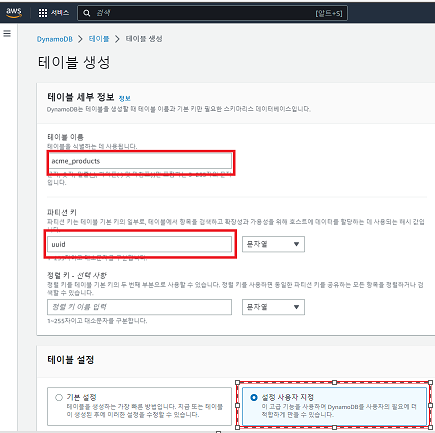Click the 정렬 키 - 선택 사항 label

77,275
